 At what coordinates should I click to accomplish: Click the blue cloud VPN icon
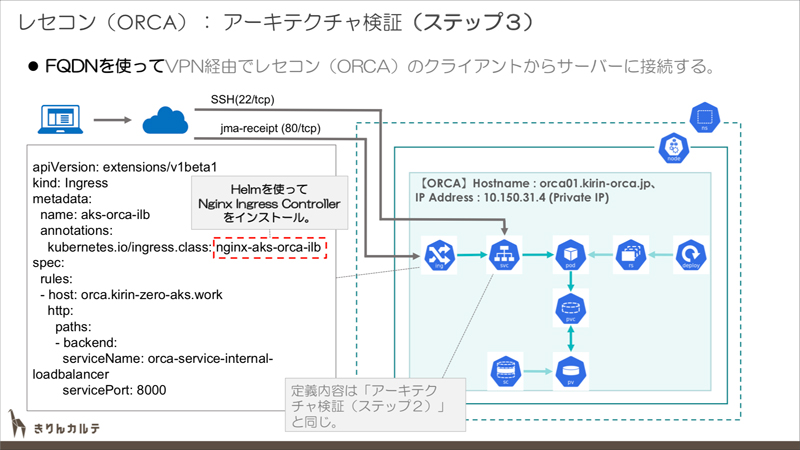[165, 120]
